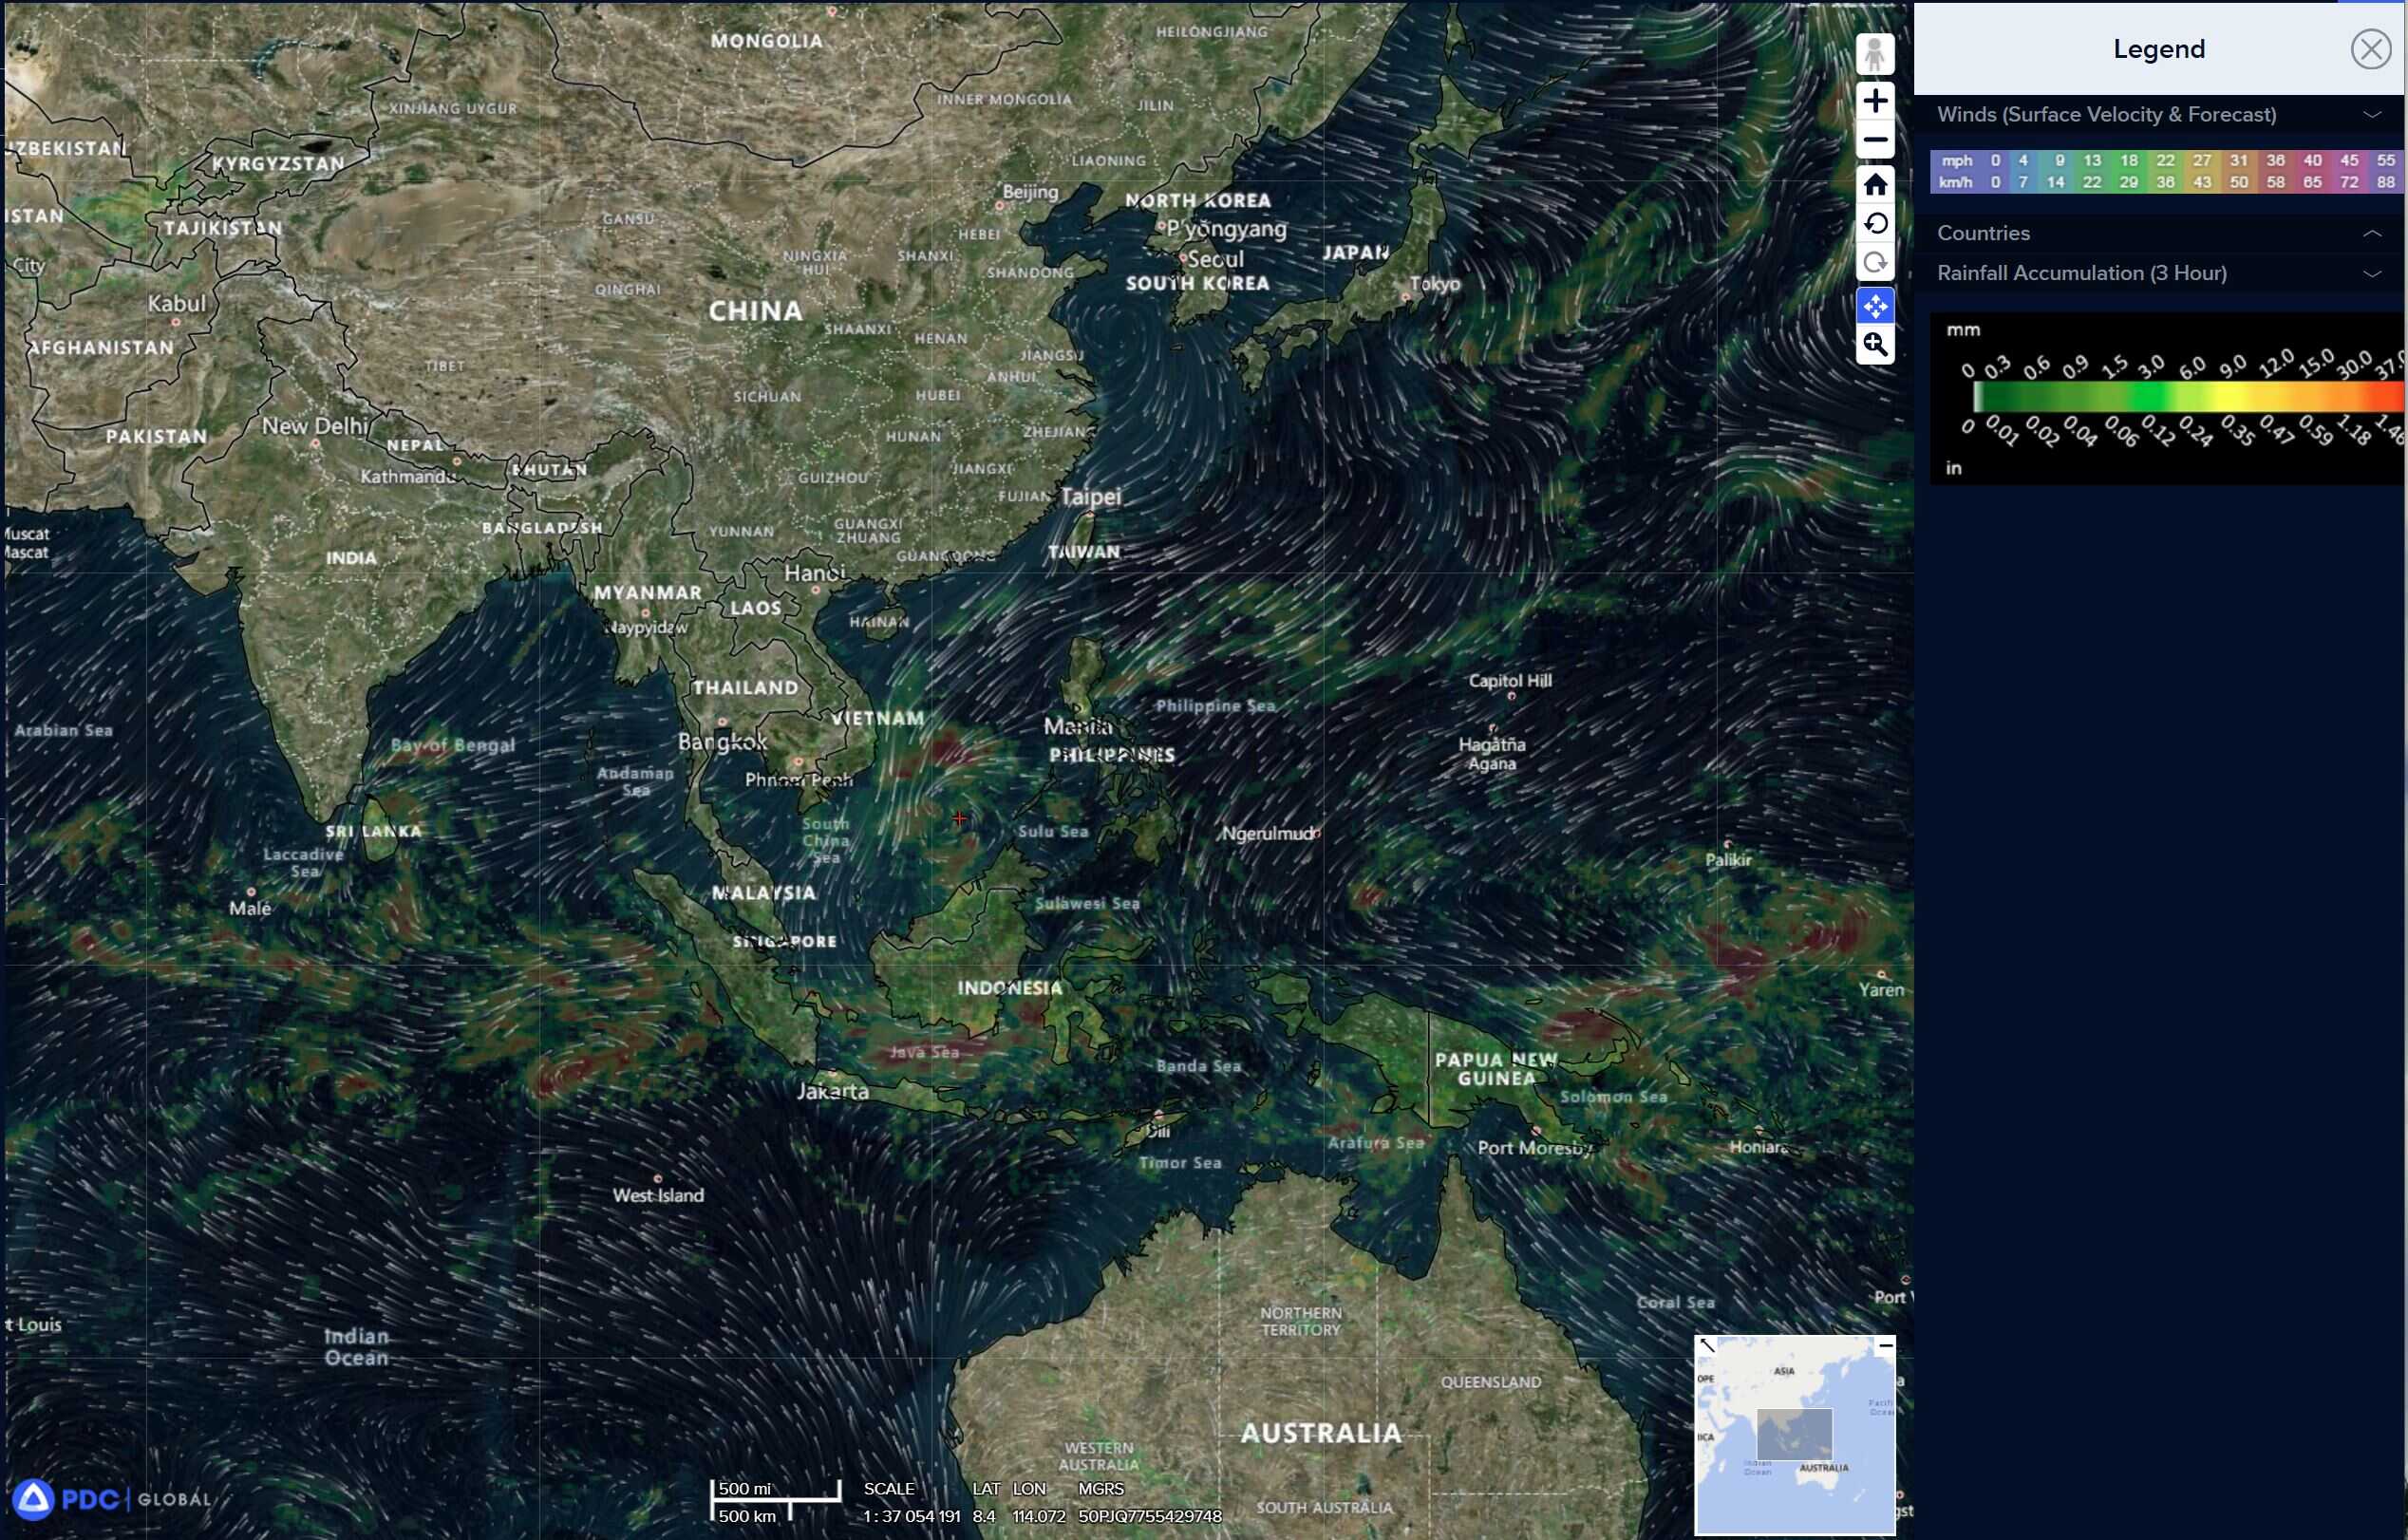Click the overview map extent rectangle
The width and height of the screenshot is (2408, 1540).
click(x=1794, y=1434)
